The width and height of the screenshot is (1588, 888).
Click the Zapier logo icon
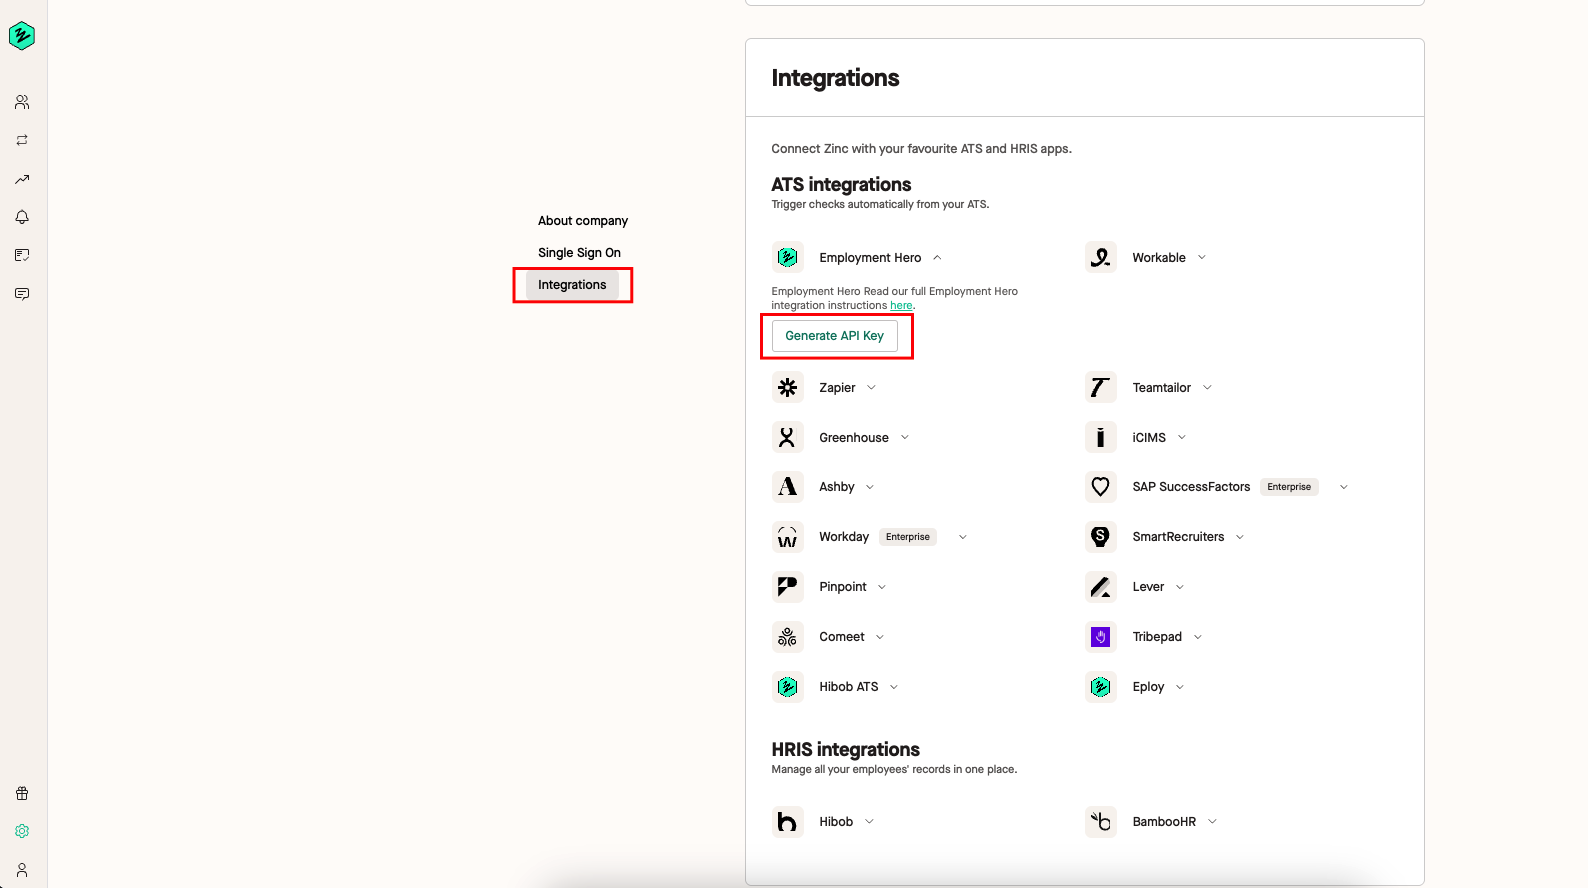[x=788, y=387]
